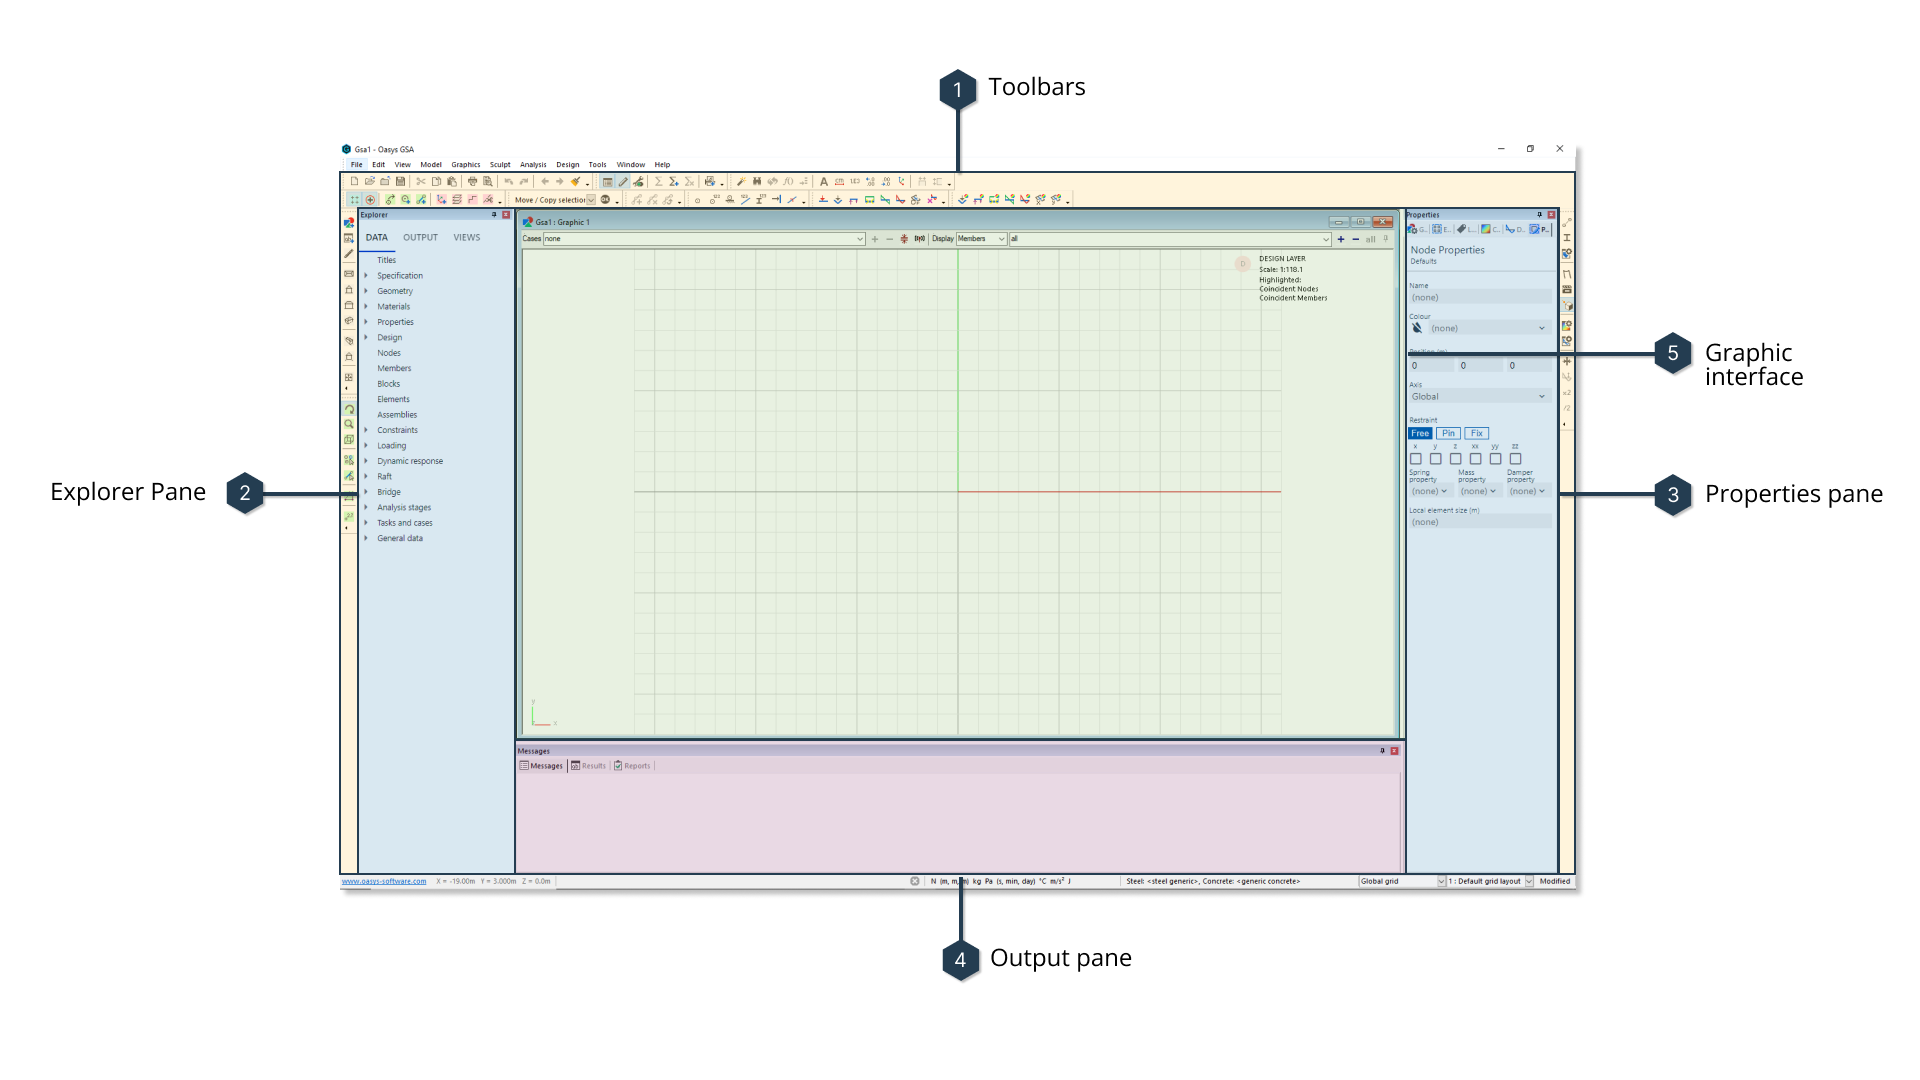This screenshot has height=1080, width=1920.
Task: Click the Paste icon in the toolbar
Action: (452, 181)
